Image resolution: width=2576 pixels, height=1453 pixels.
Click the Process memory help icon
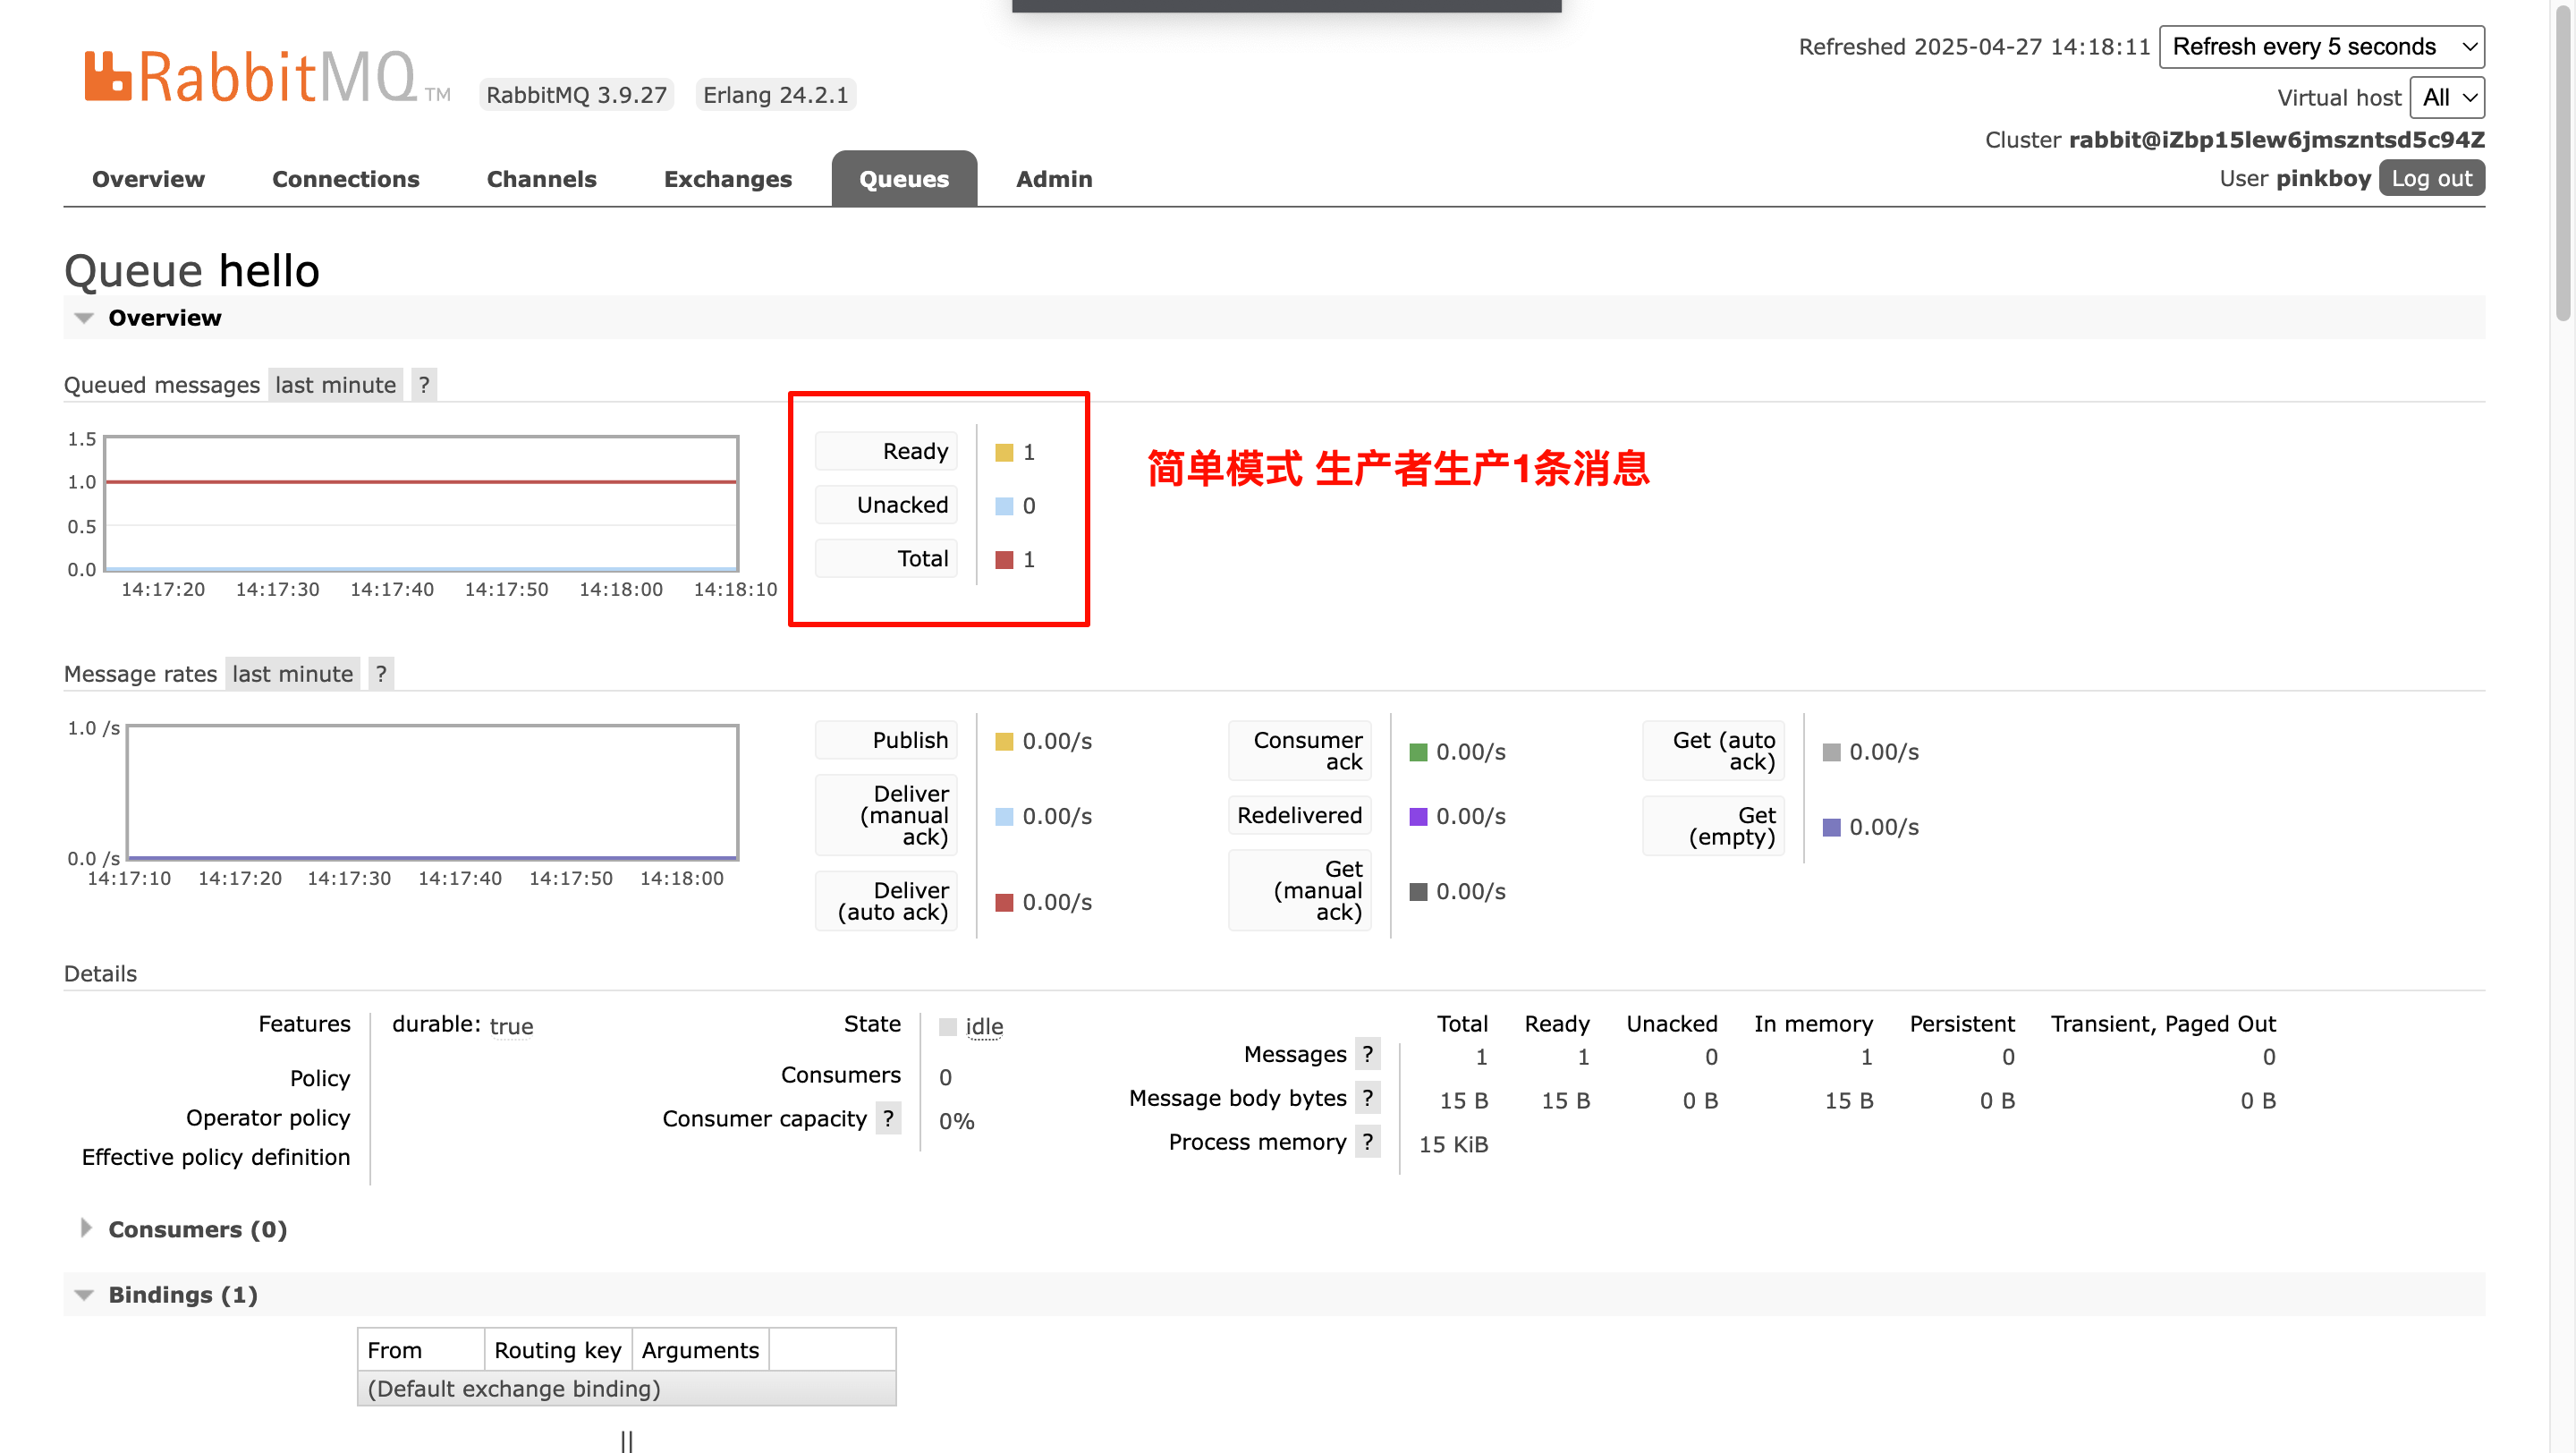tap(1367, 1142)
